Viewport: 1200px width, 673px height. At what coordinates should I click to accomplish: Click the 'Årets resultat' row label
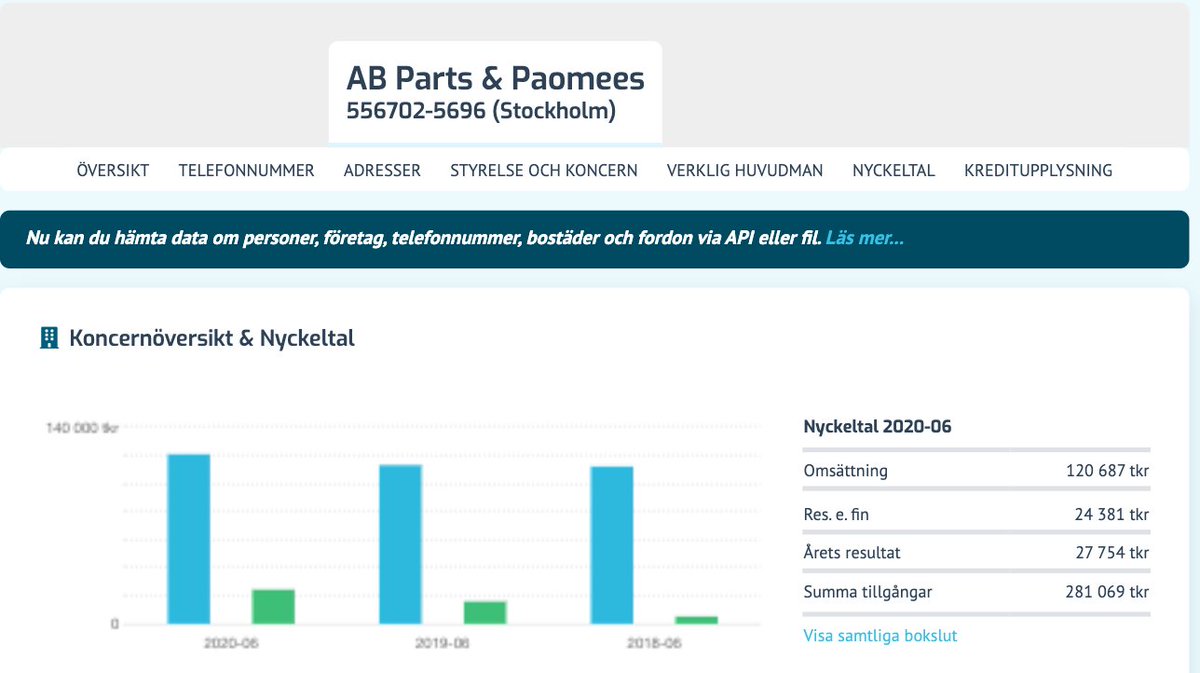pyautogui.click(x=853, y=553)
